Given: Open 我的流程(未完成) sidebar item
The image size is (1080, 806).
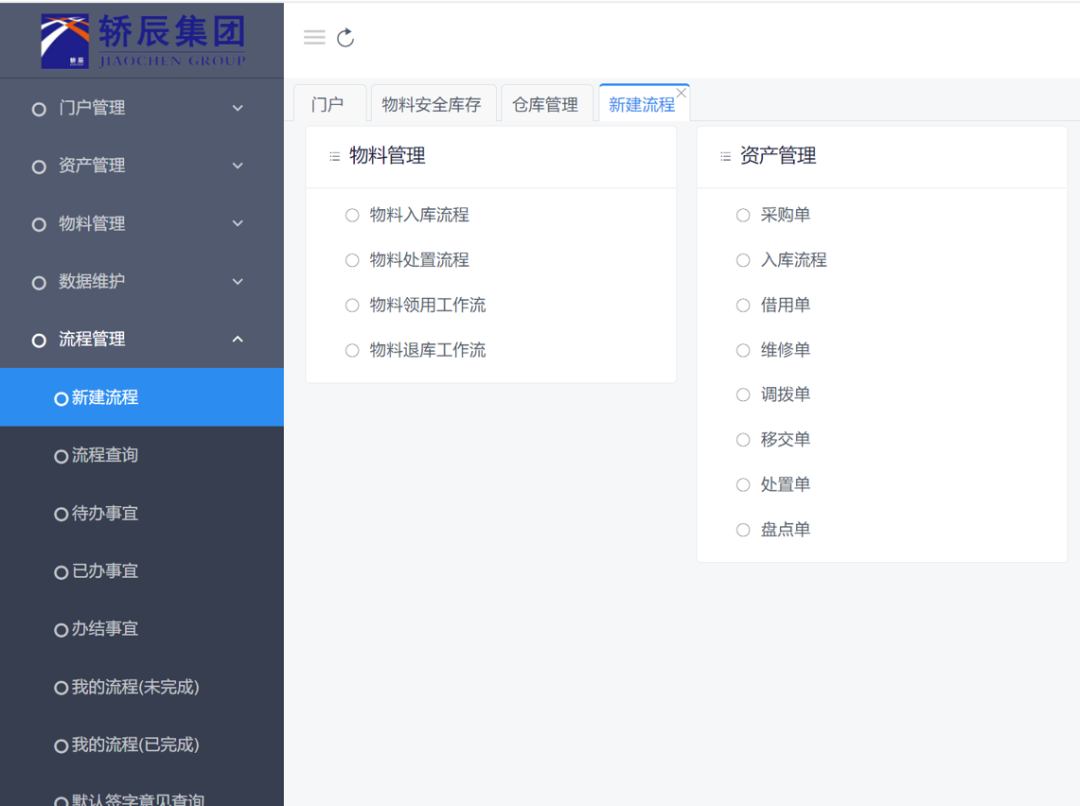Looking at the screenshot, I should pos(134,687).
